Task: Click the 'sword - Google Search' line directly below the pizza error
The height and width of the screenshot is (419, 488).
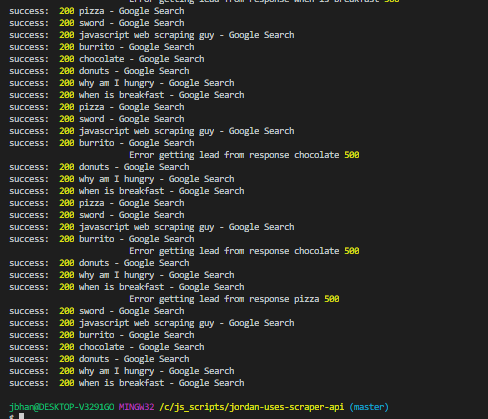Action: pos(97,311)
